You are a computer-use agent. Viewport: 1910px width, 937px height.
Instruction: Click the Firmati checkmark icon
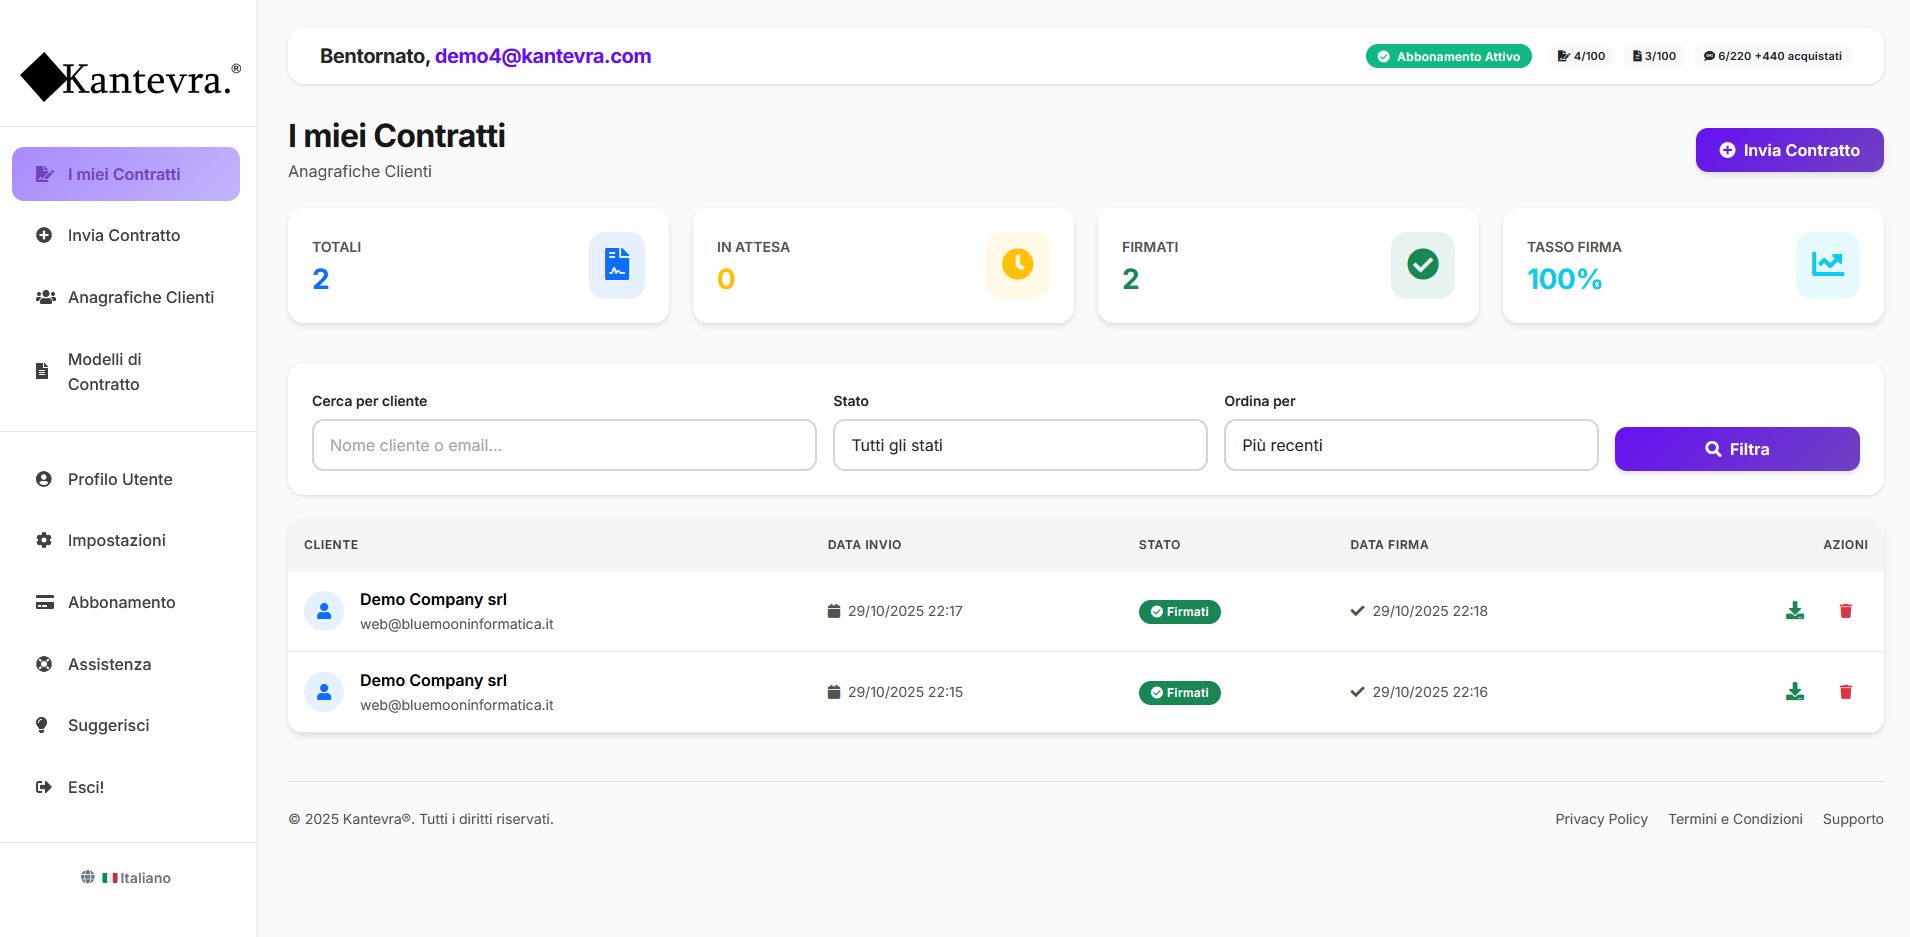click(x=1423, y=265)
